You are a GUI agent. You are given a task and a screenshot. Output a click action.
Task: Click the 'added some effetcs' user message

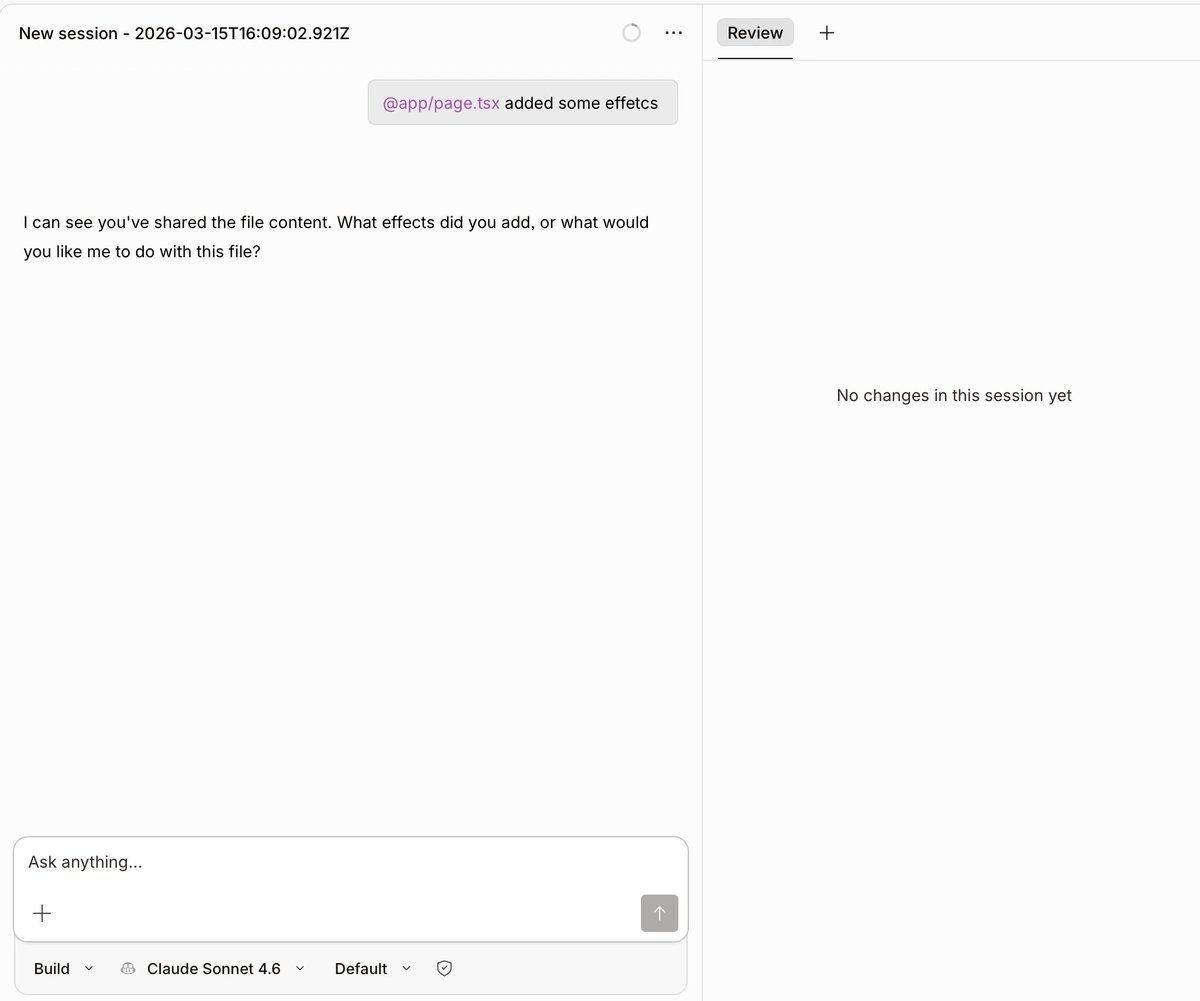(523, 103)
